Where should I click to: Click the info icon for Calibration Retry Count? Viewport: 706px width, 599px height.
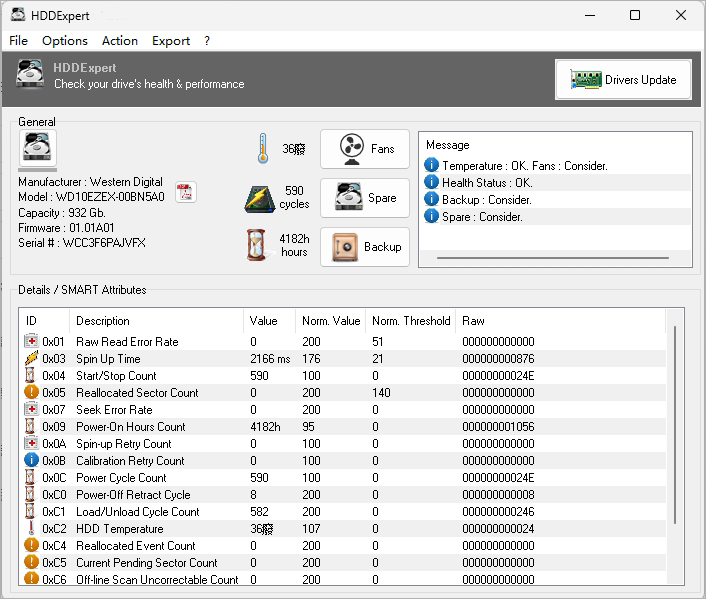click(31, 461)
